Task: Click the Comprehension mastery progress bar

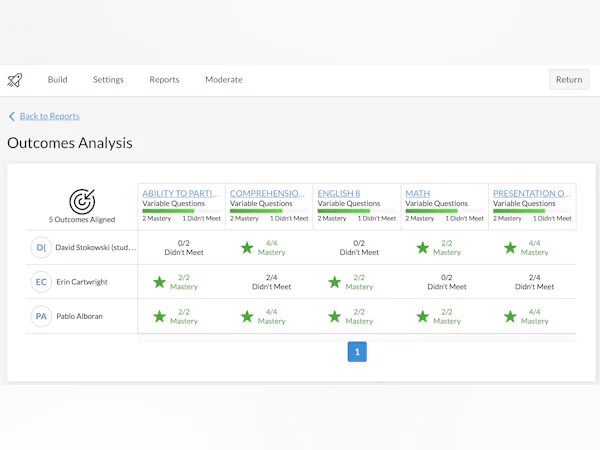Action: point(269,211)
